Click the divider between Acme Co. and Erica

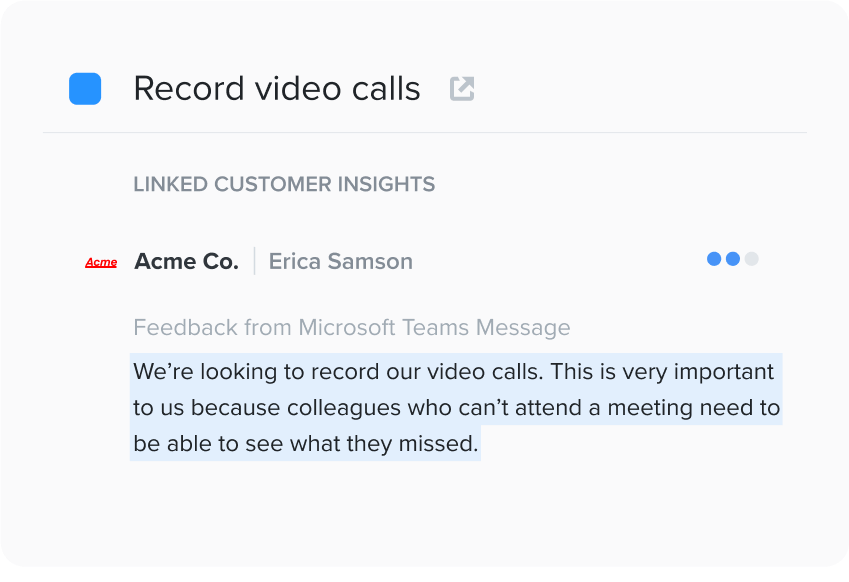point(254,261)
